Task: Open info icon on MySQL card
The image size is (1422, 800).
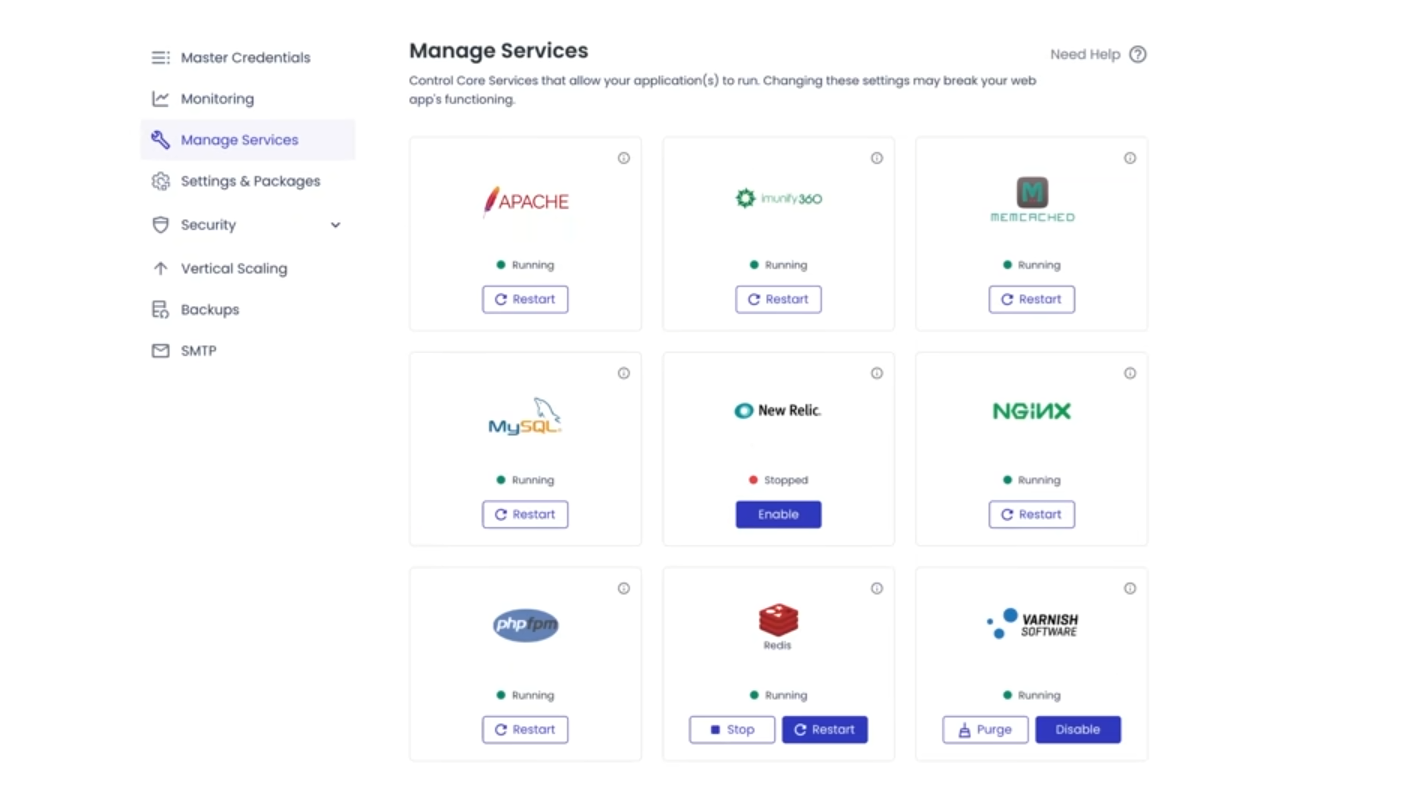Action: [x=624, y=373]
